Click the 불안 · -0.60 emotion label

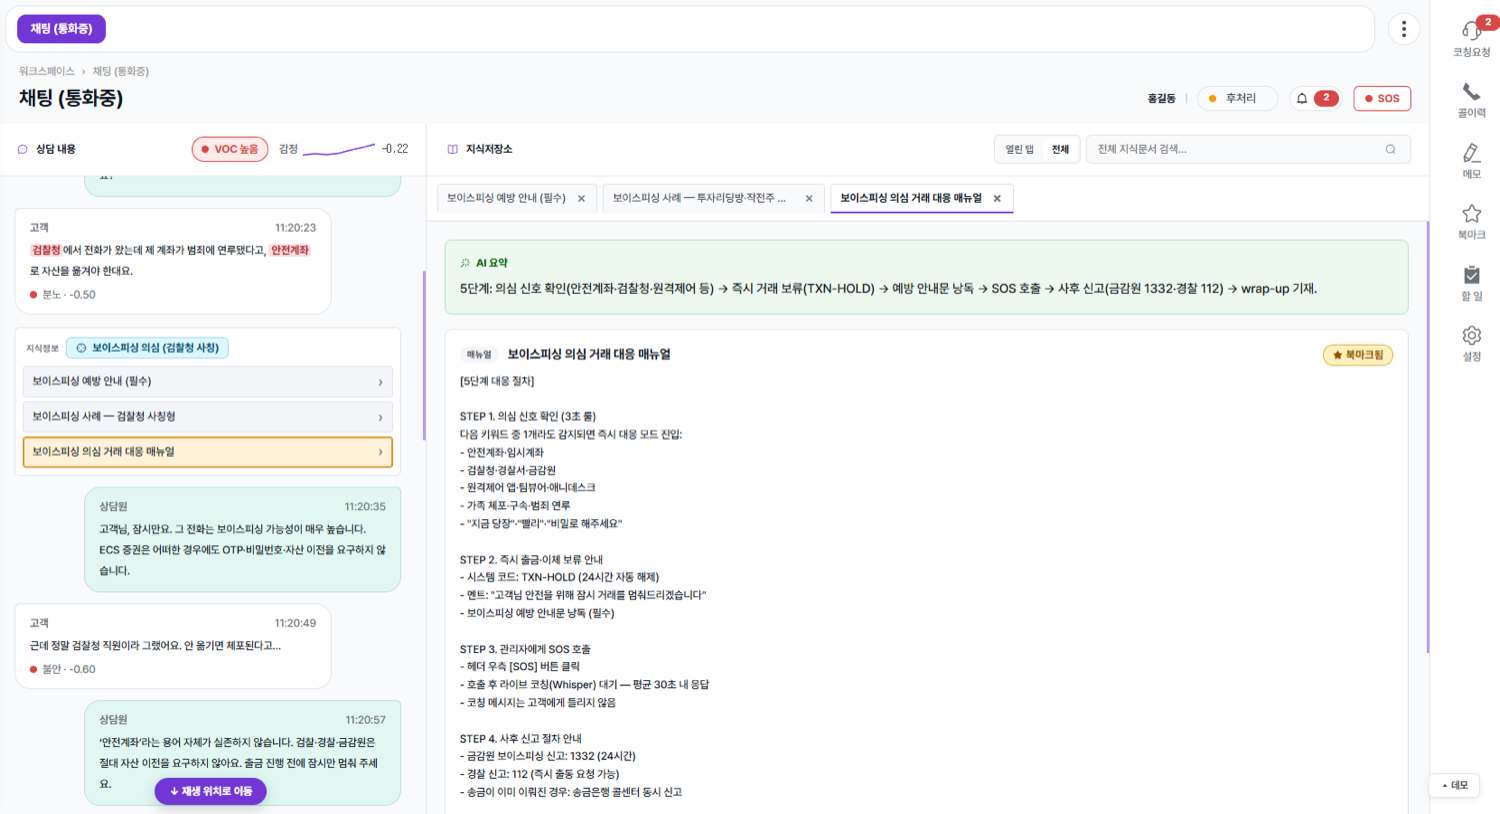63,669
